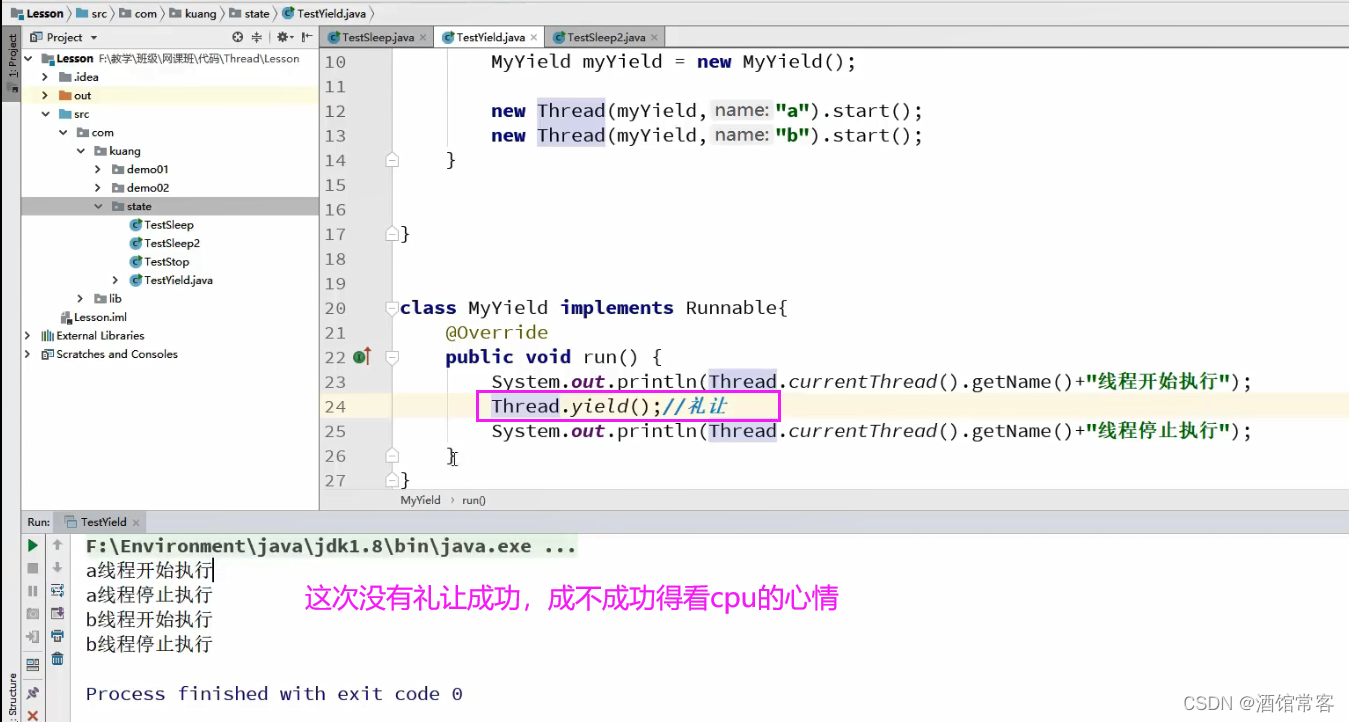Expand External Libraries node

[27, 336]
